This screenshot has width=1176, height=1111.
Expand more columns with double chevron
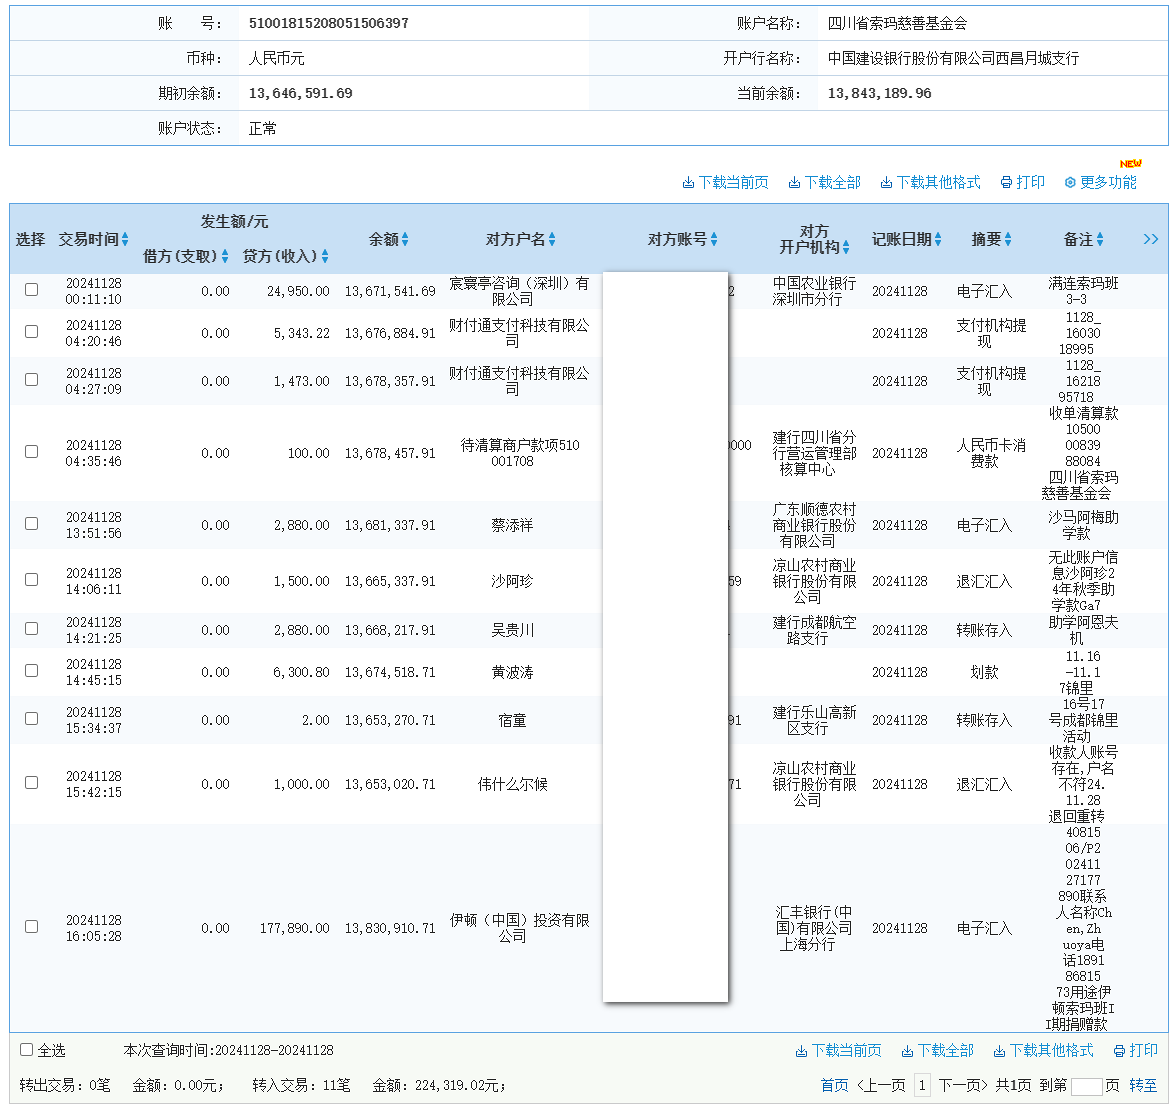pyautogui.click(x=1150, y=239)
